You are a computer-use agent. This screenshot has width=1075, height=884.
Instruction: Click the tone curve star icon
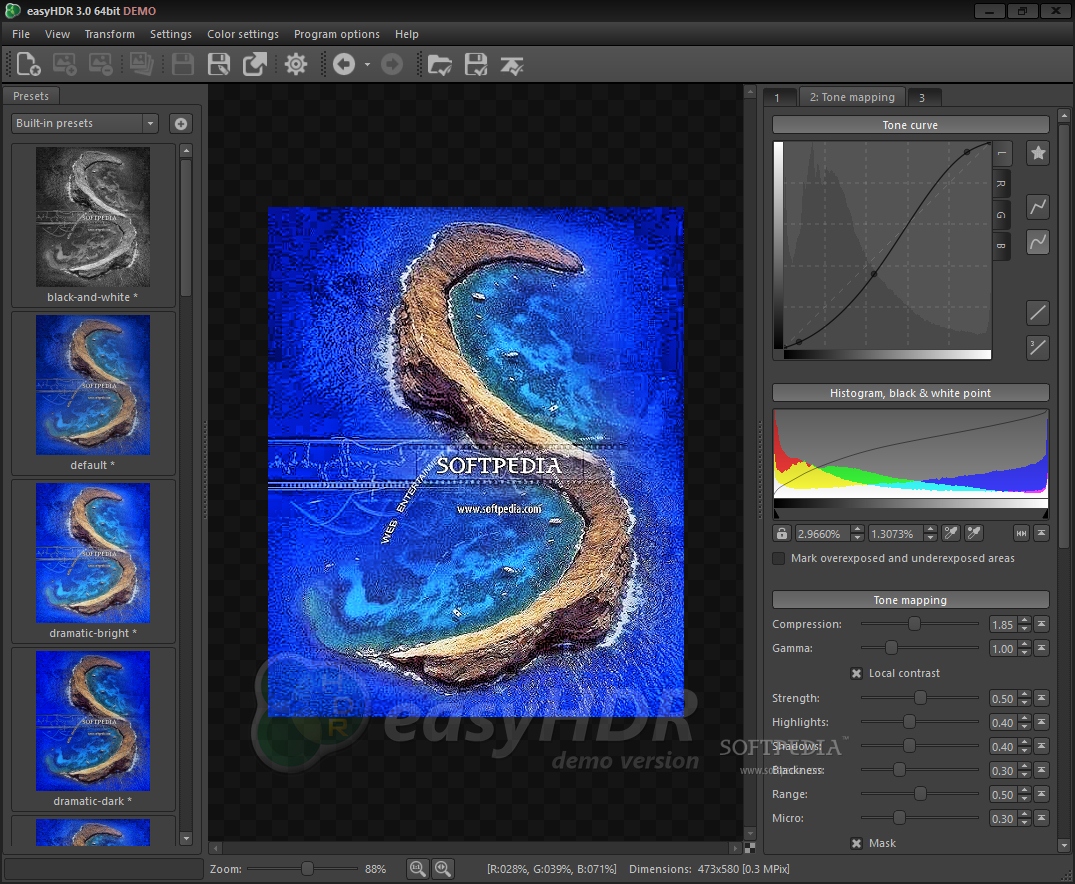click(1038, 153)
